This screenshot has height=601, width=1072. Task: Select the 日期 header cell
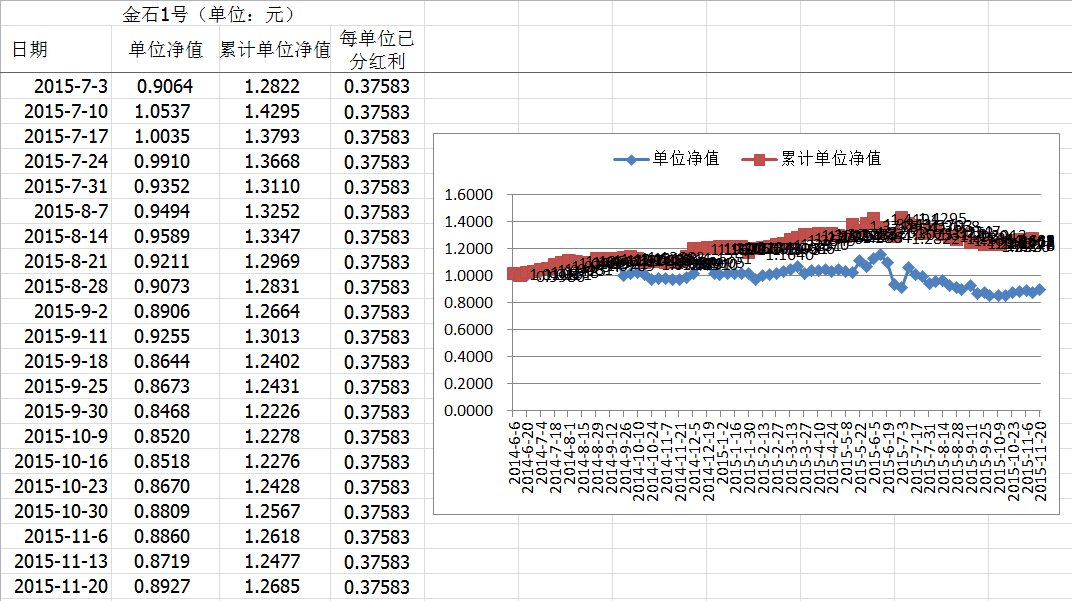pos(30,50)
